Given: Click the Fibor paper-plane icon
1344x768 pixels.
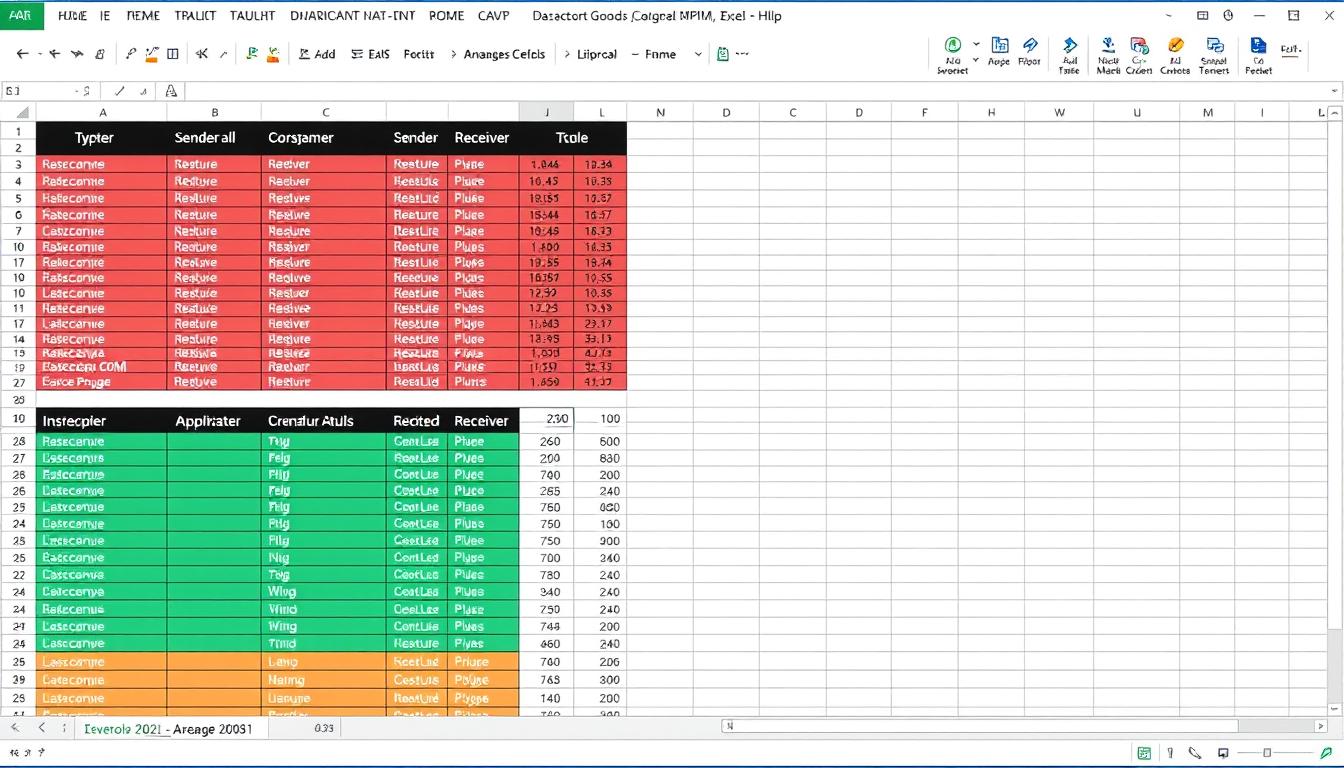Looking at the screenshot, I should pyautogui.click(x=1030, y=45).
